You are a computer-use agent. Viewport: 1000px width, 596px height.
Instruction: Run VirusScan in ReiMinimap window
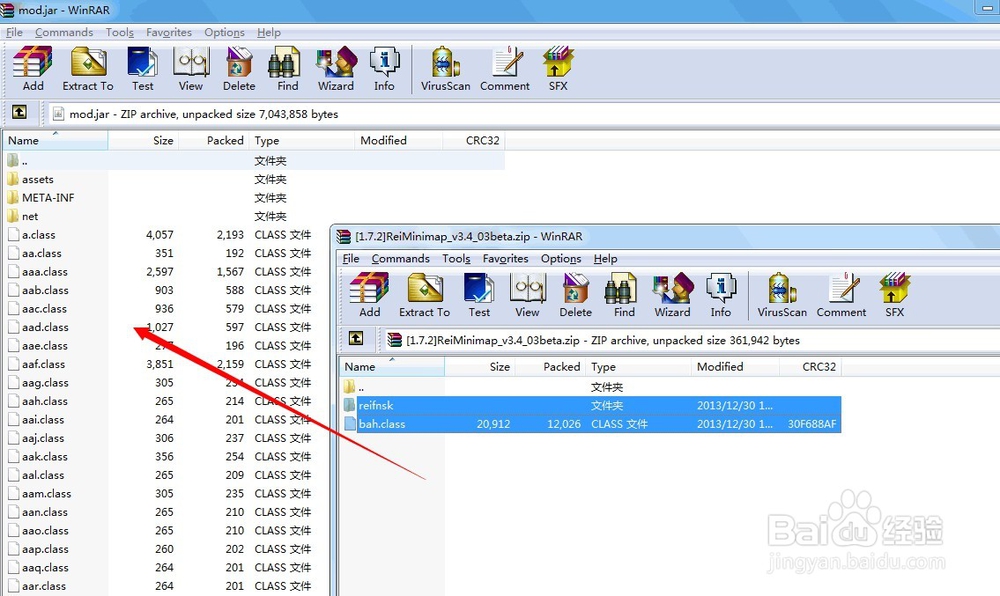[782, 295]
